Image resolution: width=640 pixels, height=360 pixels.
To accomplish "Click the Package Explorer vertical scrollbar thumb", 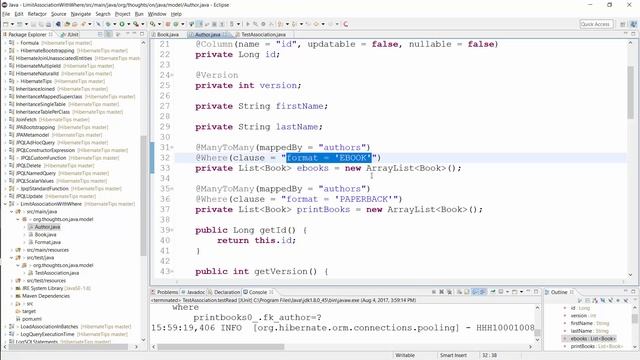I will pos(143,196).
